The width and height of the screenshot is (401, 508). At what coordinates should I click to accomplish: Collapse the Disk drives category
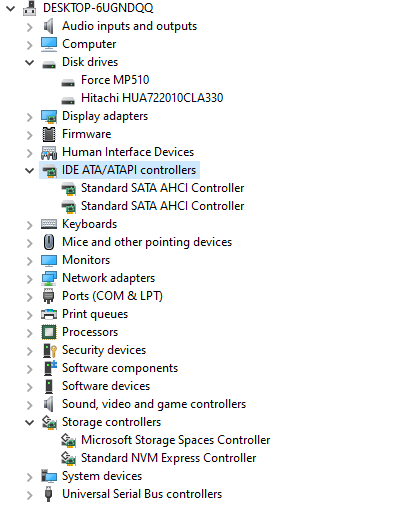[x=30, y=62]
